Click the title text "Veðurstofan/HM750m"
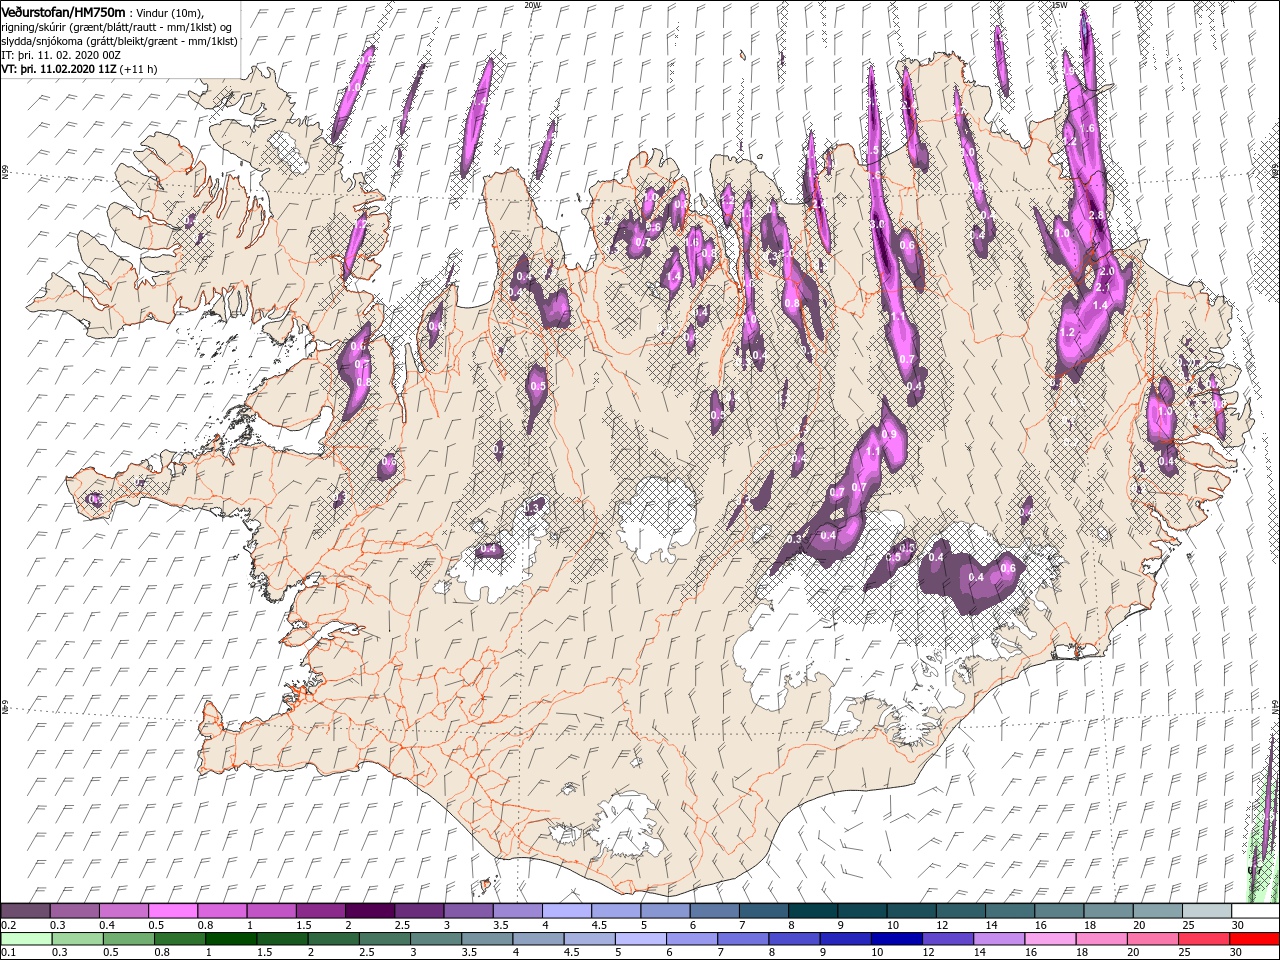Image resolution: width=1280 pixels, height=960 pixels. coord(63,11)
